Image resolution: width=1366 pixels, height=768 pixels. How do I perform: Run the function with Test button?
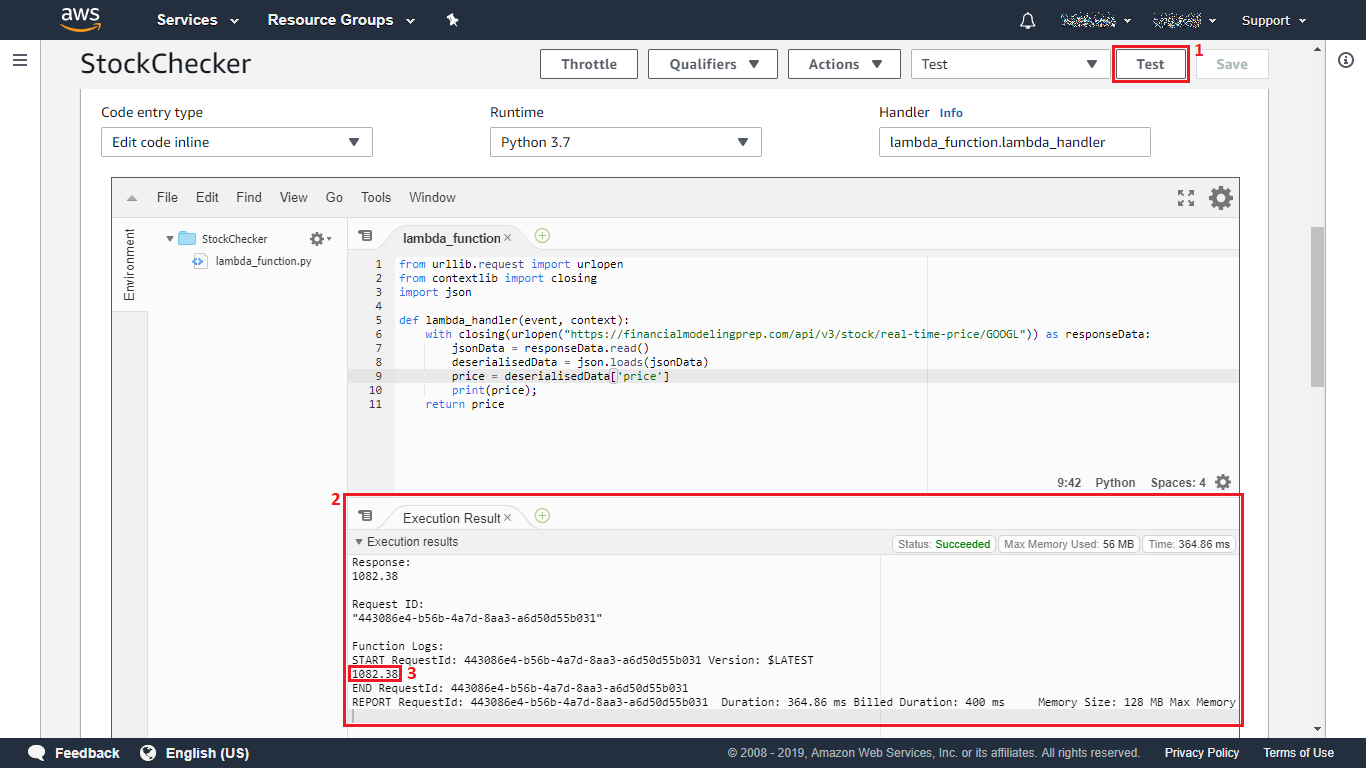pyautogui.click(x=1150, y=64)
